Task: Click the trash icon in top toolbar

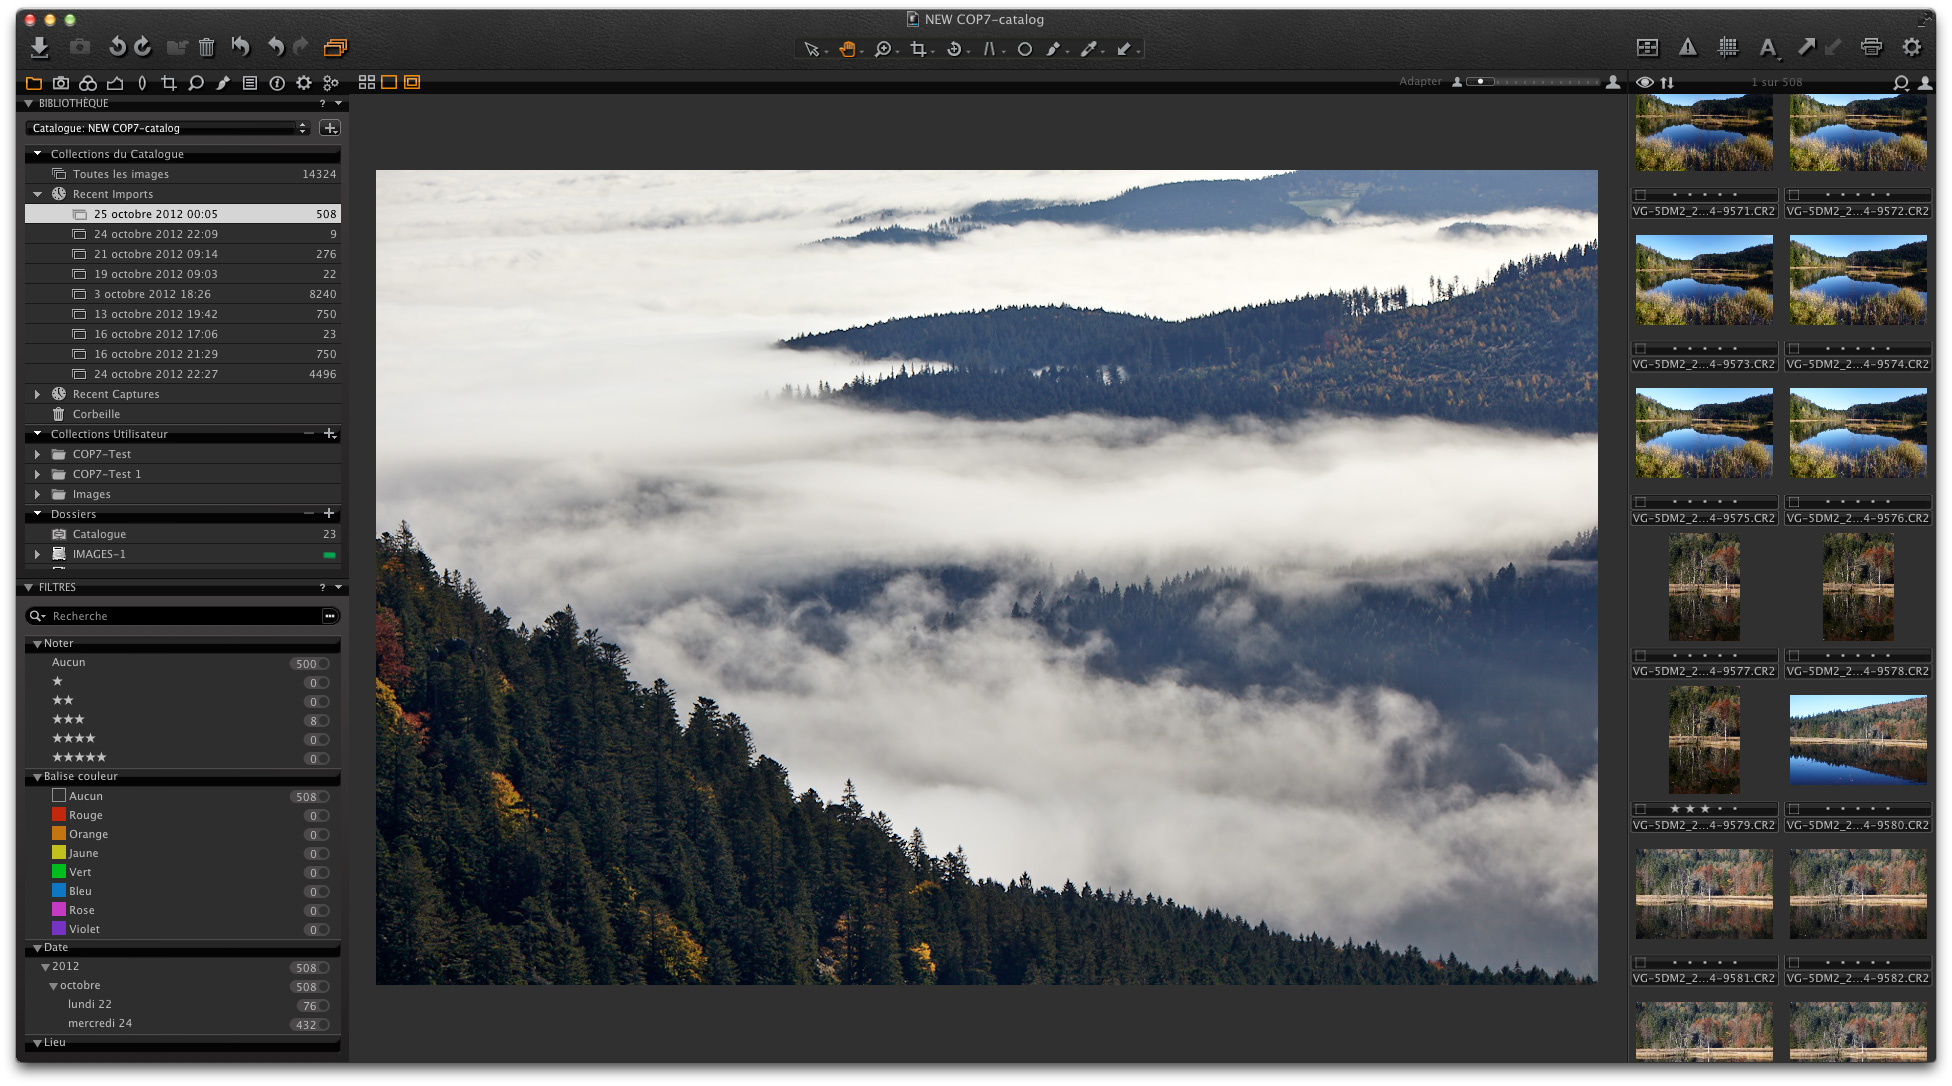Action: point(206,47)
